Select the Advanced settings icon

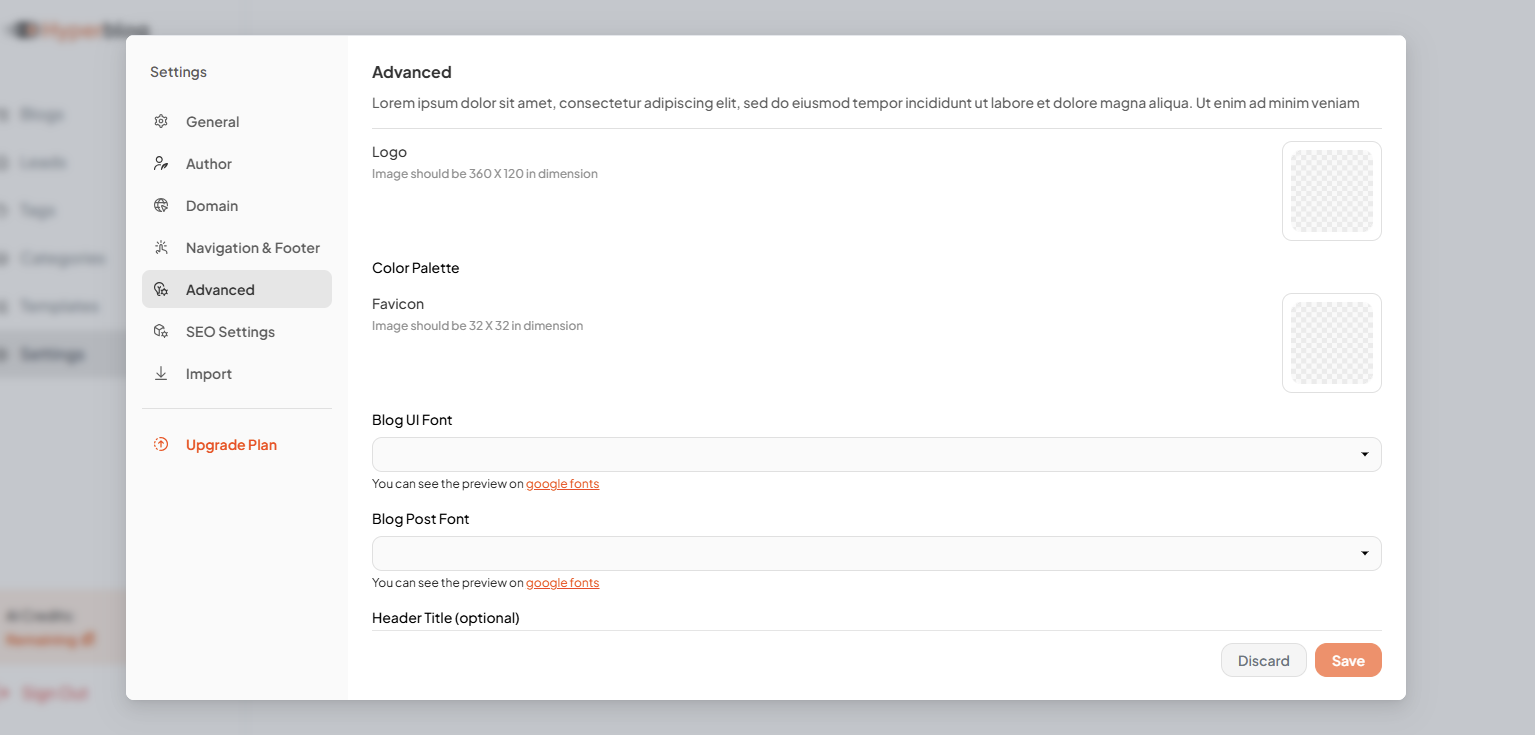coord(161,289)
